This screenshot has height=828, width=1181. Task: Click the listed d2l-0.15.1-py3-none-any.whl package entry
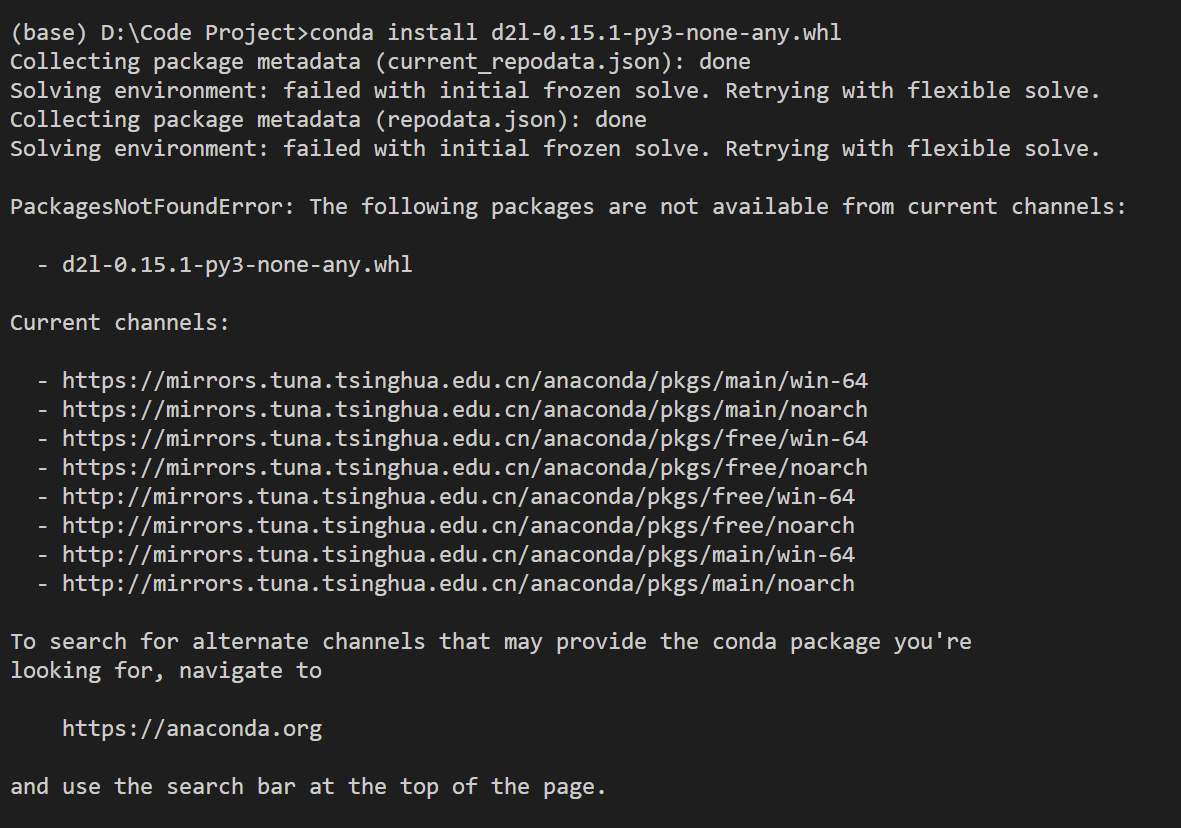click(x=237, y=264)
